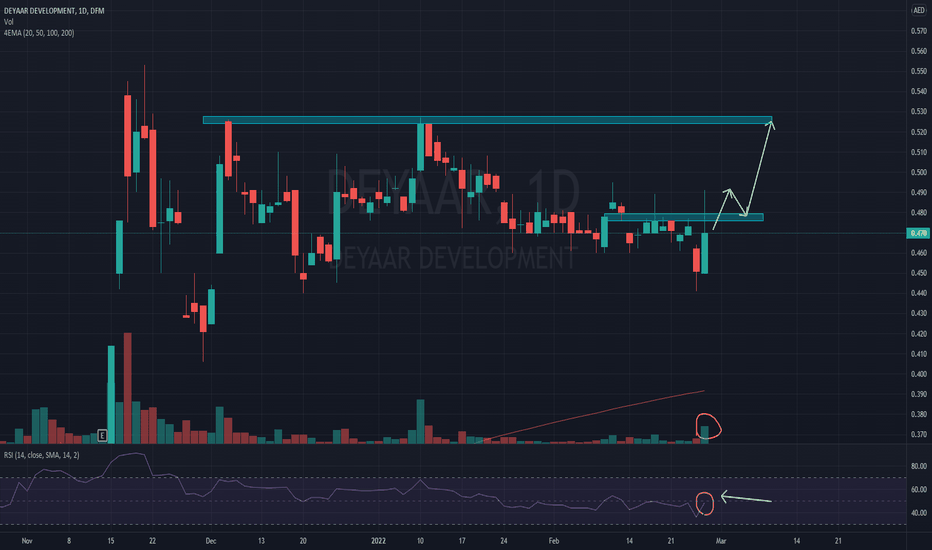Click the current price tag 0.470

tap(918, 233)
